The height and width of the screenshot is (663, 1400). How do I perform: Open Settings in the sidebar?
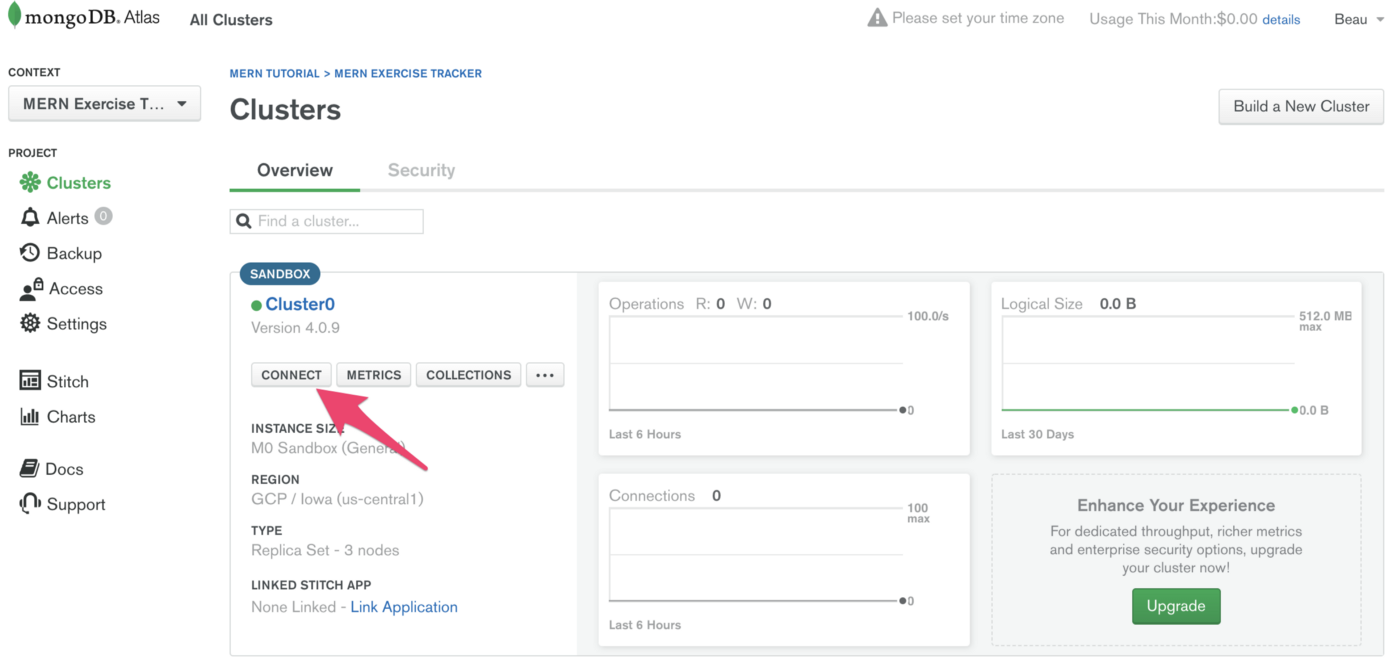click(77, 324)
